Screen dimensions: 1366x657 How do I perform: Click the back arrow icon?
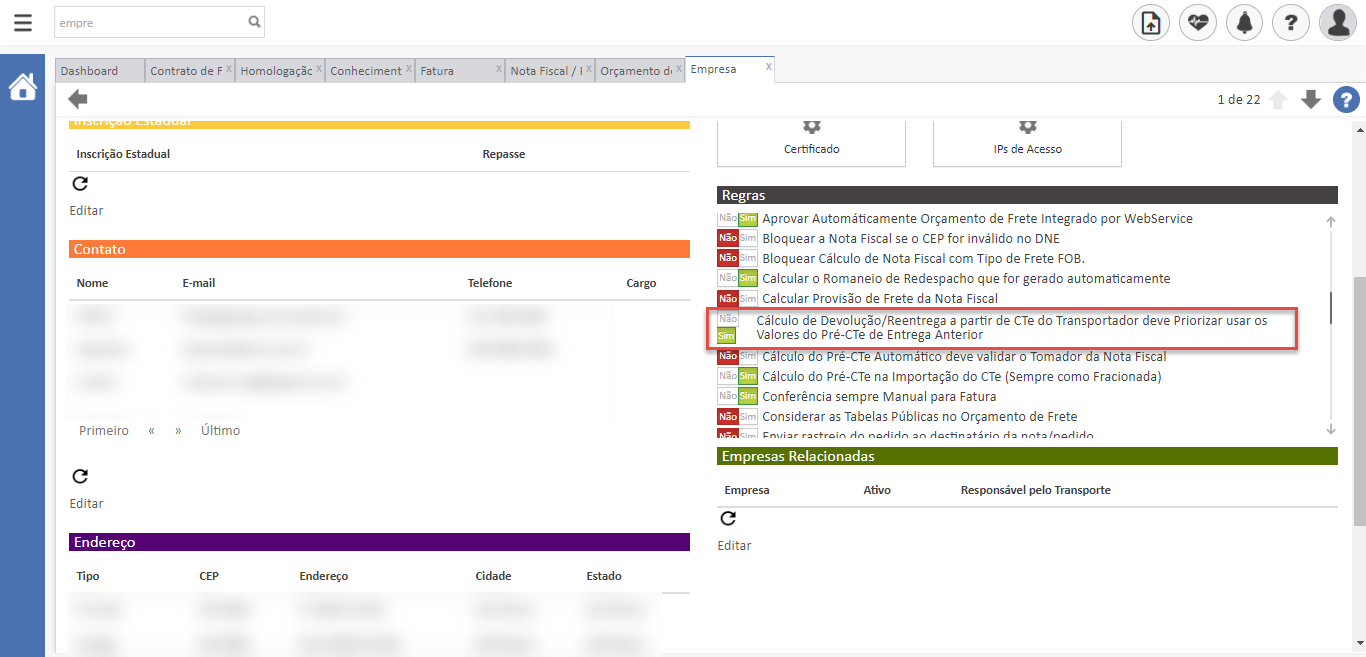(78, 99)
